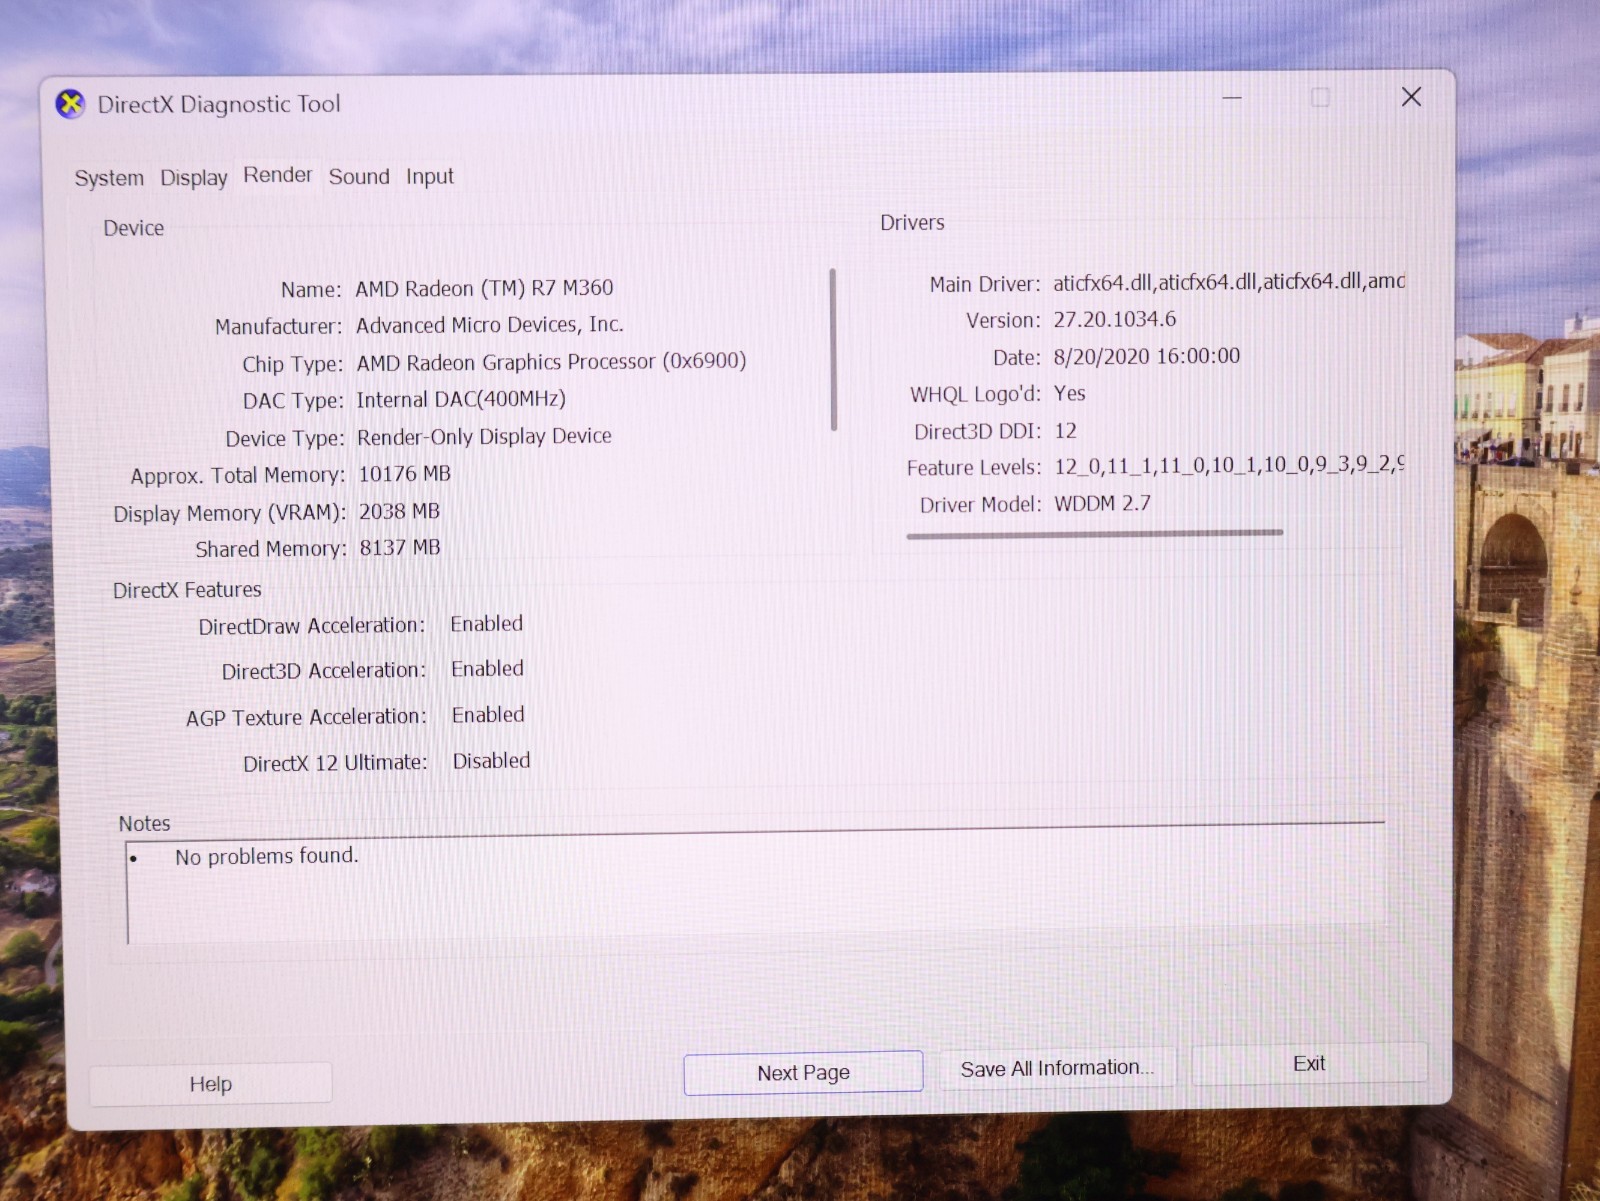Select 'Render-Only Display Device' value

(484, 436)
